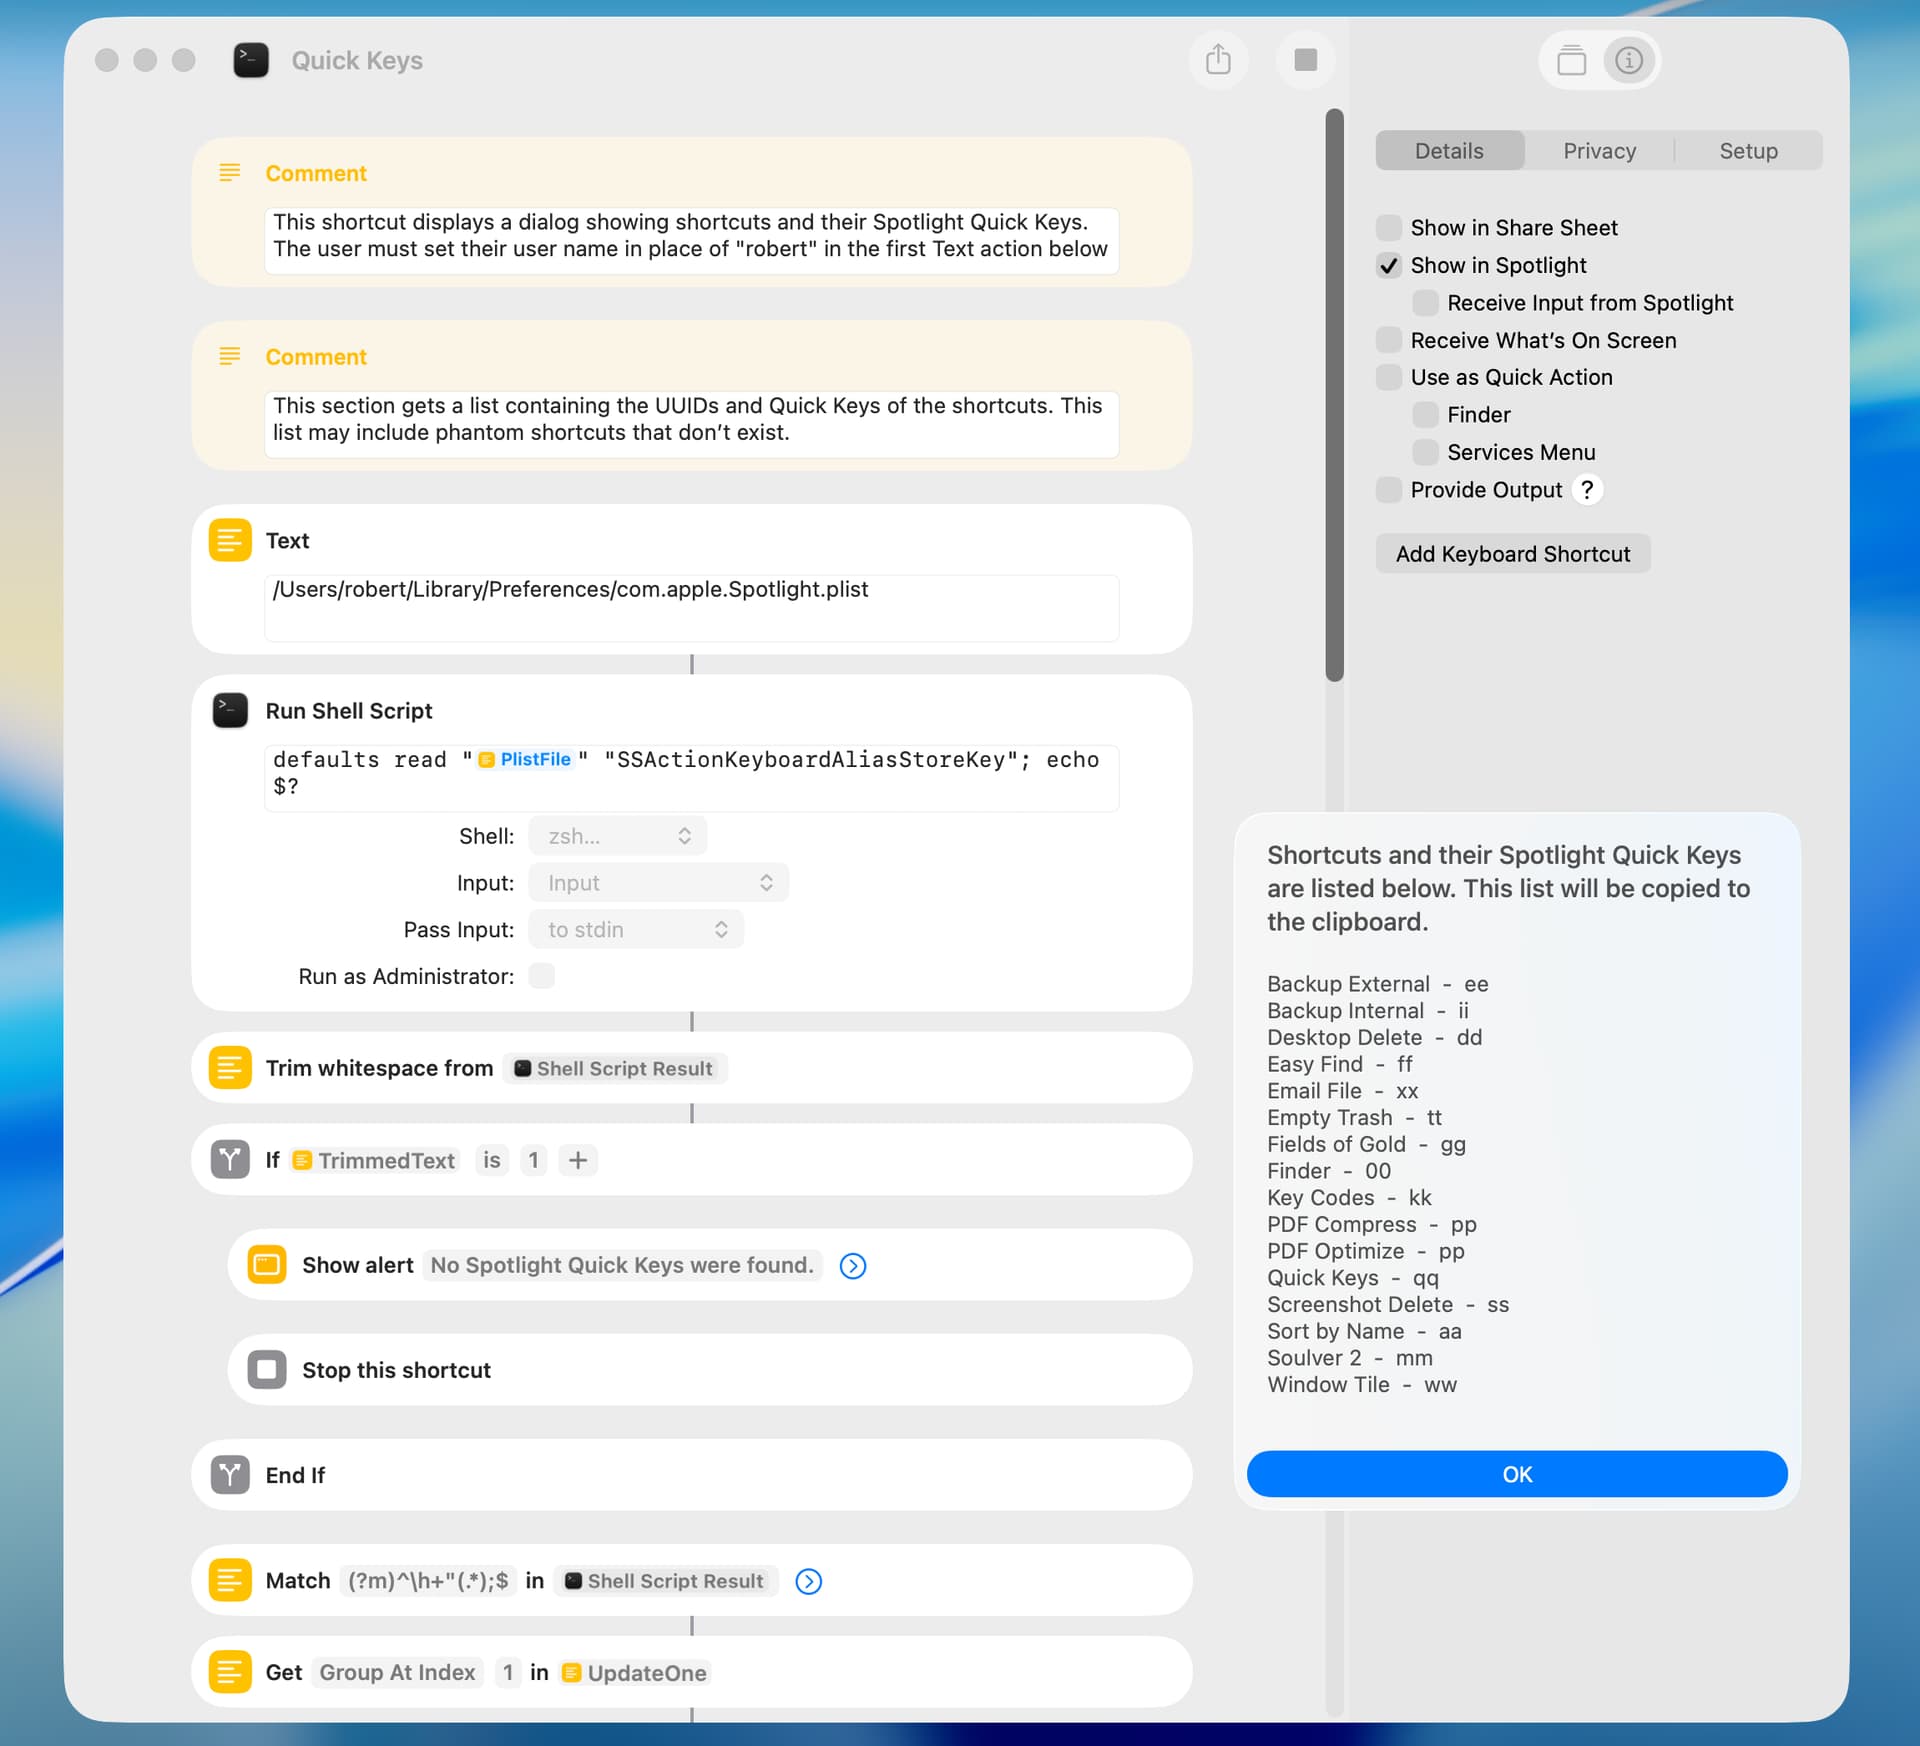Viewport: 1920px width, 1746px height.
Task: Open the Shell zsh dropdown
Action: point(617,836)
